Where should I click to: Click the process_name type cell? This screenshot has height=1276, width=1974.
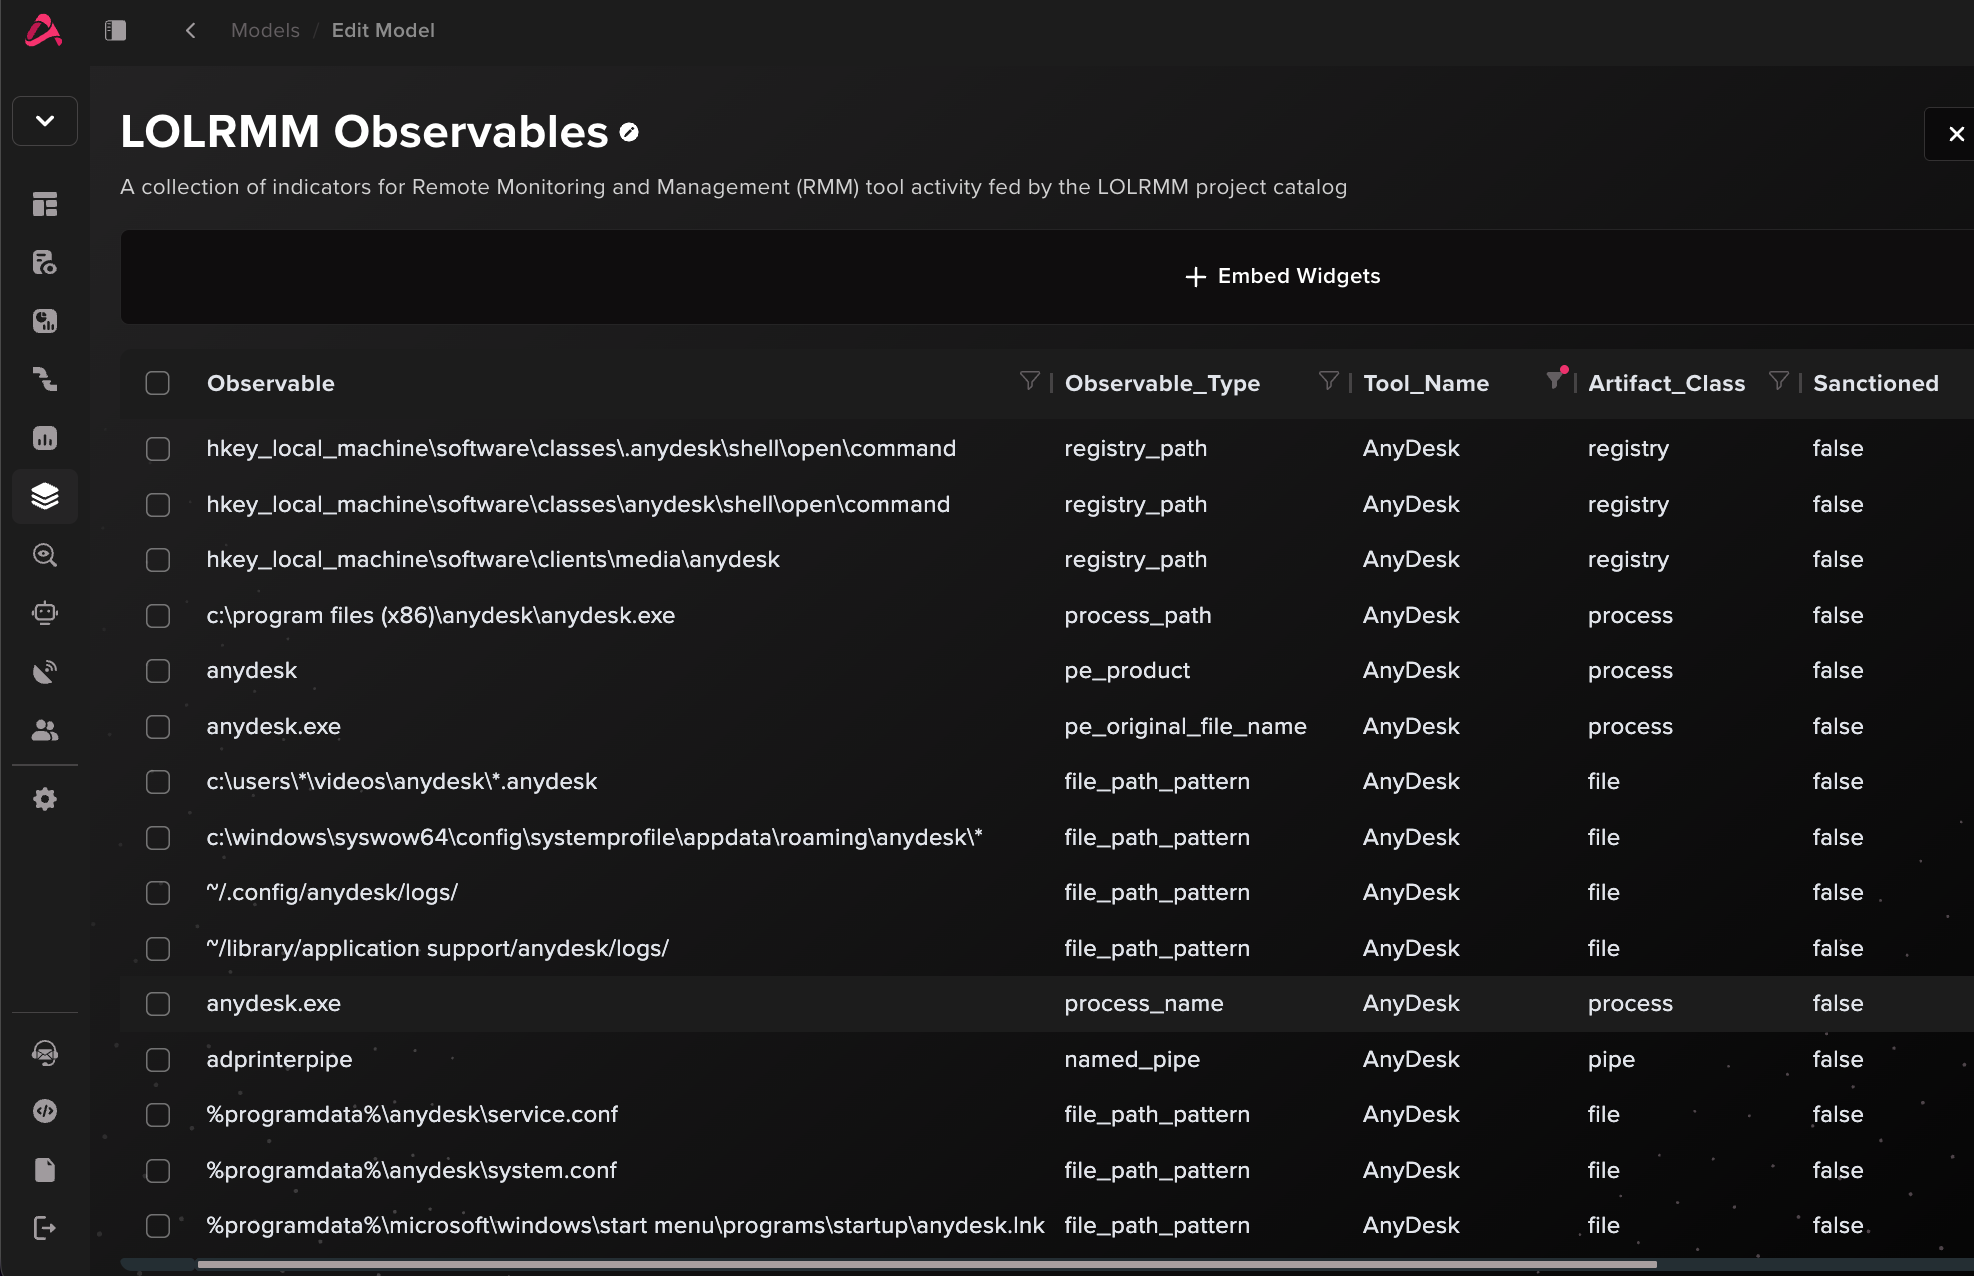click(x=1144, y=1003)
